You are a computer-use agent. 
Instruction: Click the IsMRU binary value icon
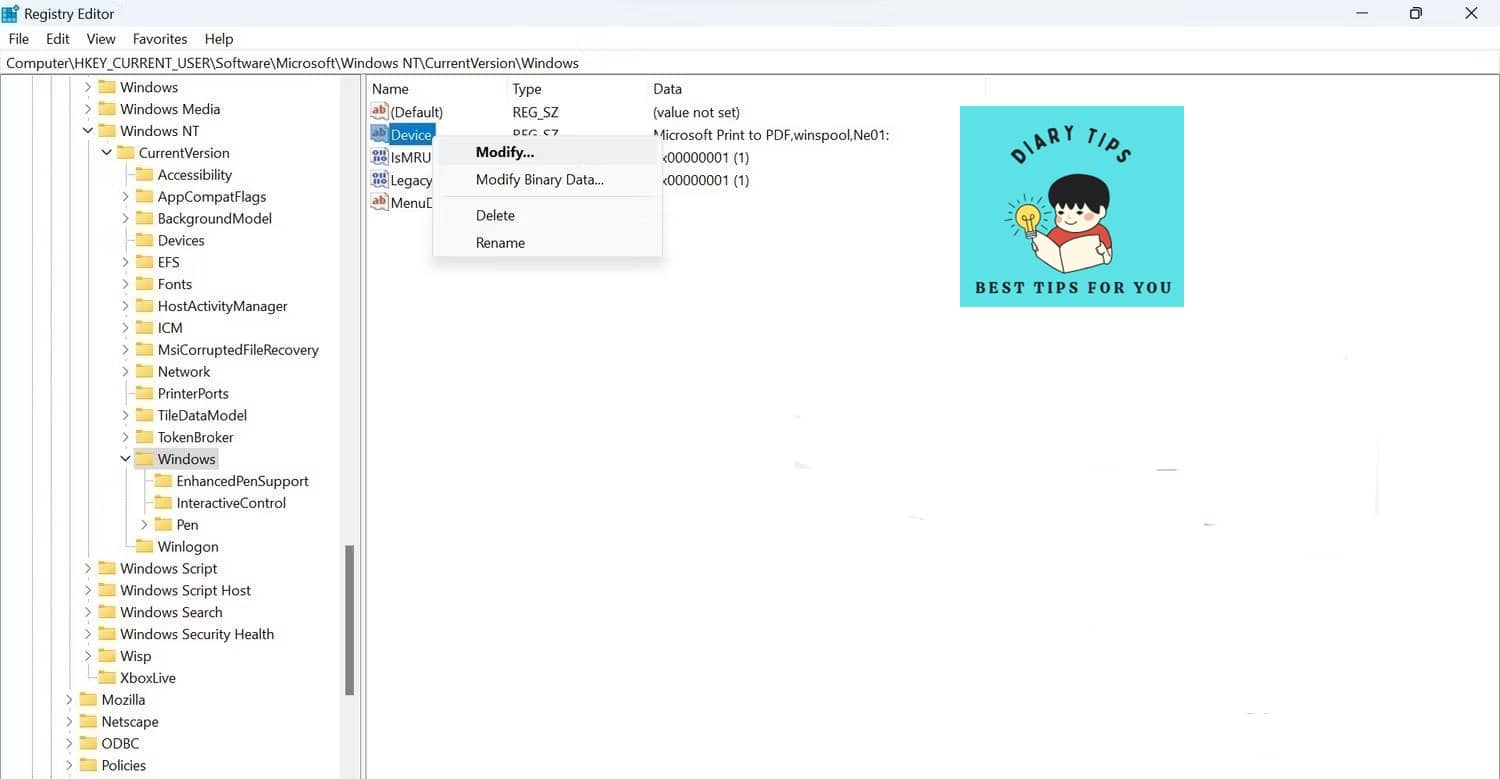click(379, 157)
